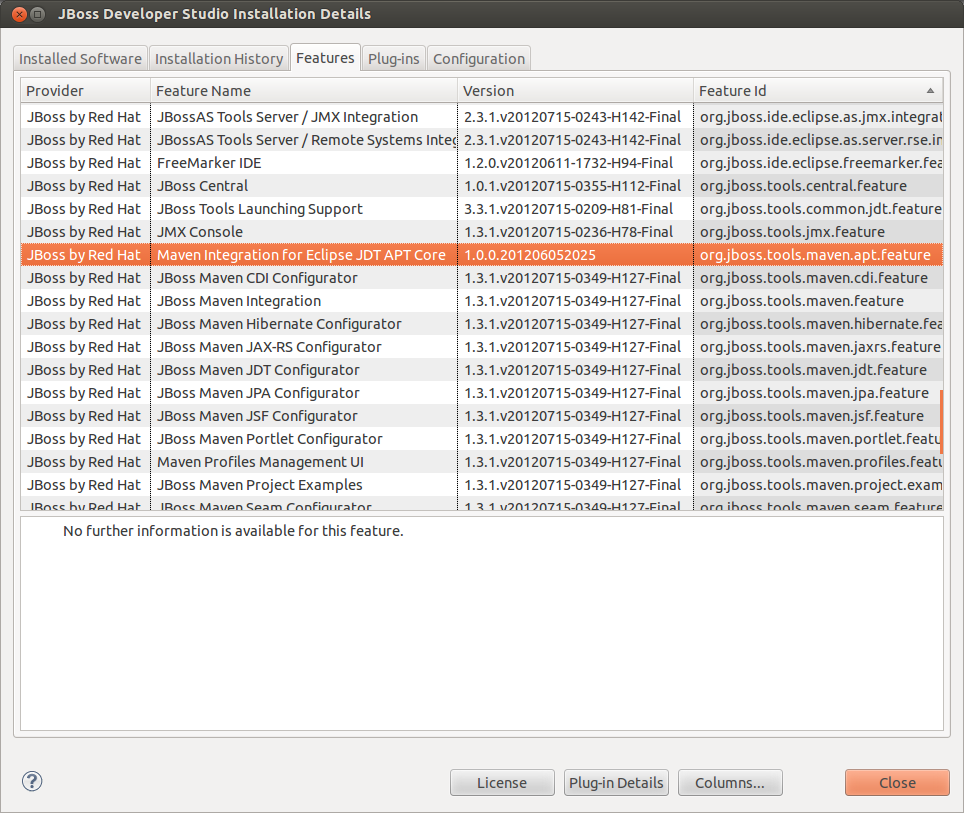Click the feature description text area

481,623
